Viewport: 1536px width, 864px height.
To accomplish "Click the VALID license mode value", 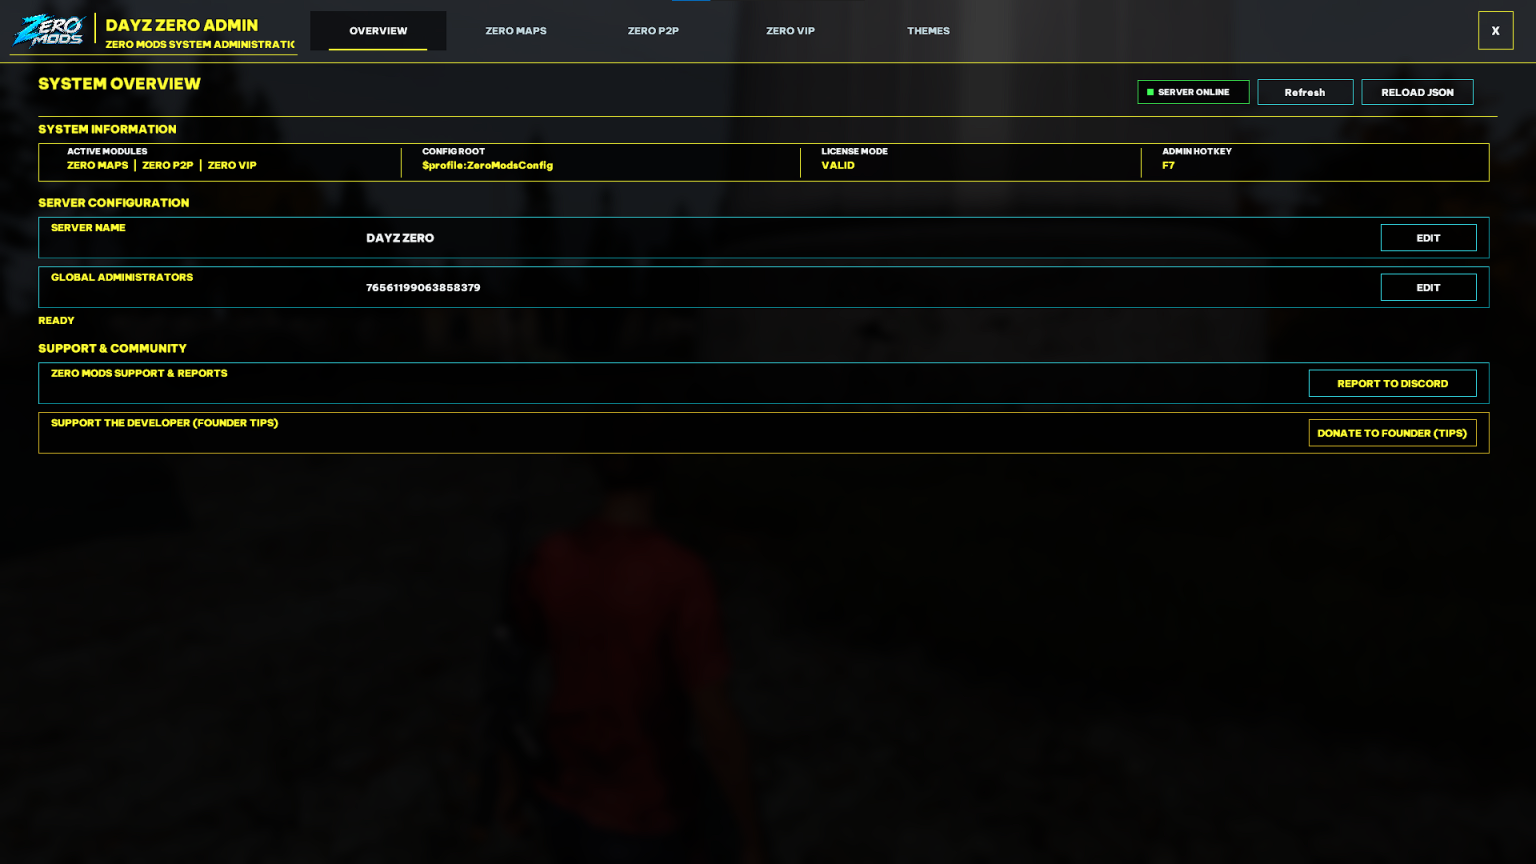I will (x=838, y=165).
